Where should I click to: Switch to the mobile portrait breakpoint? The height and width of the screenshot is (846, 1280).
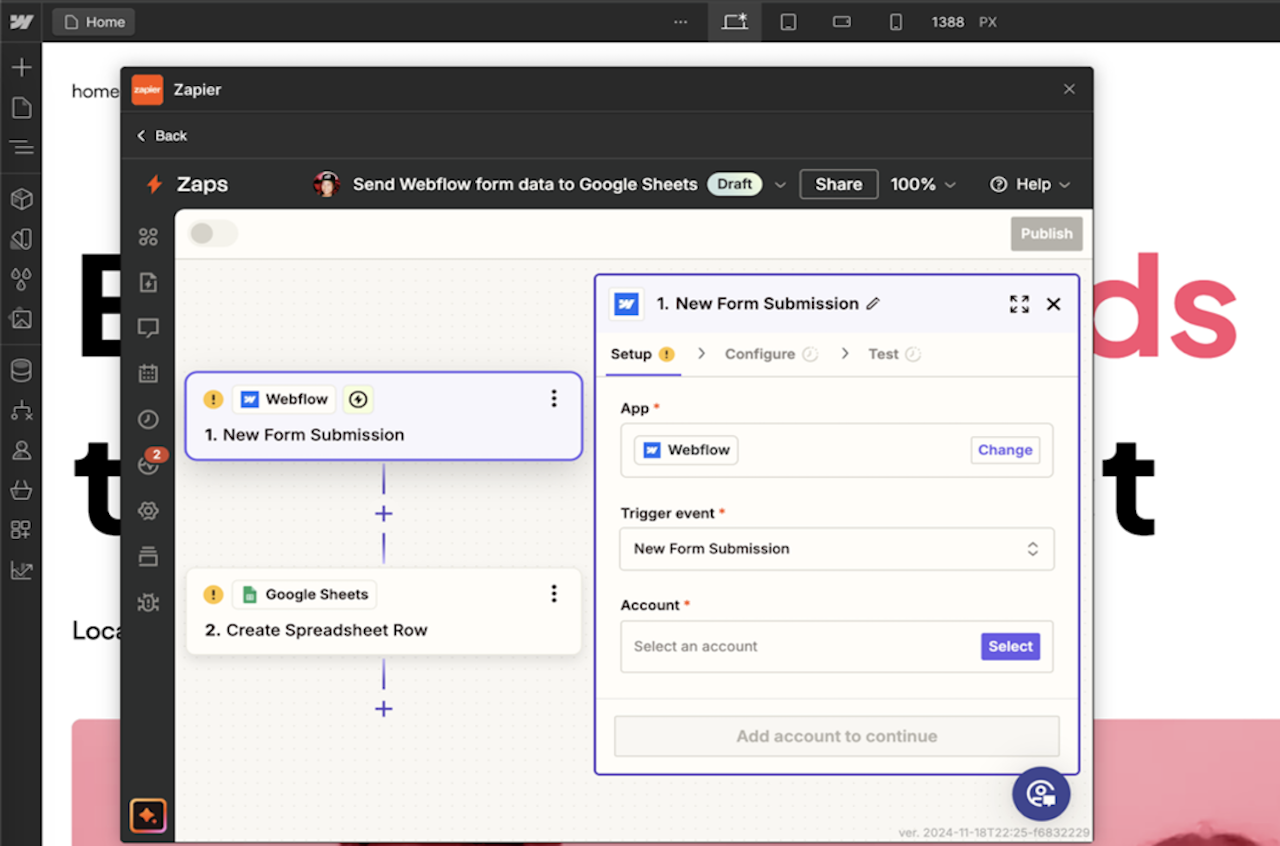(x=895, y=21)
